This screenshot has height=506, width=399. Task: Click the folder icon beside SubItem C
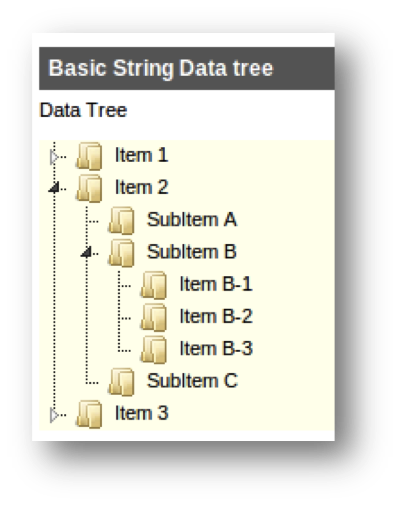122,382
